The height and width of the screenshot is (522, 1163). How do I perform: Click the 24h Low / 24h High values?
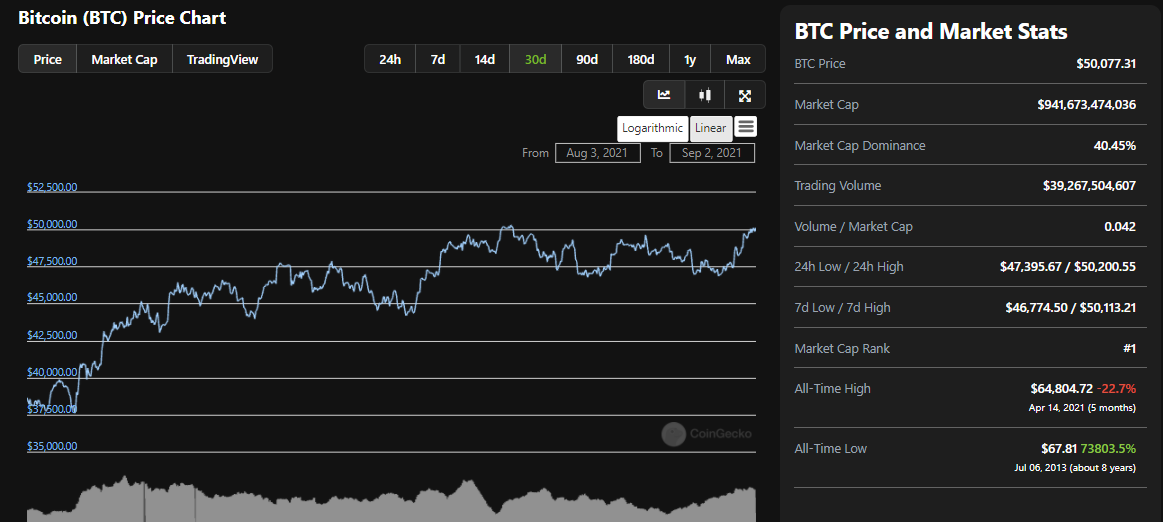point(1068,267)
